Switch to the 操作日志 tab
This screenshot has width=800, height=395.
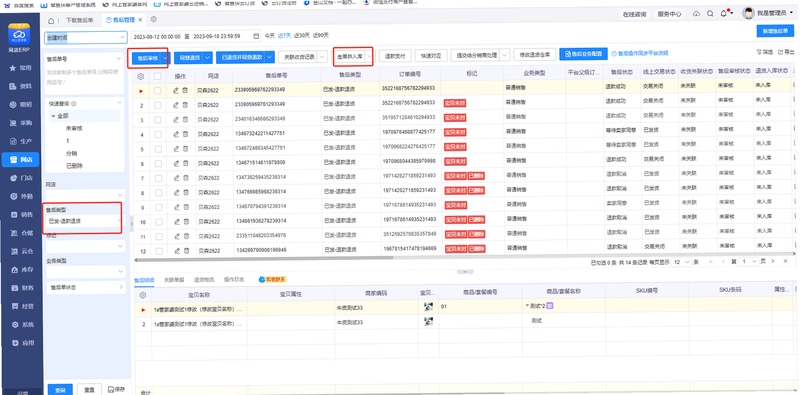234,280
